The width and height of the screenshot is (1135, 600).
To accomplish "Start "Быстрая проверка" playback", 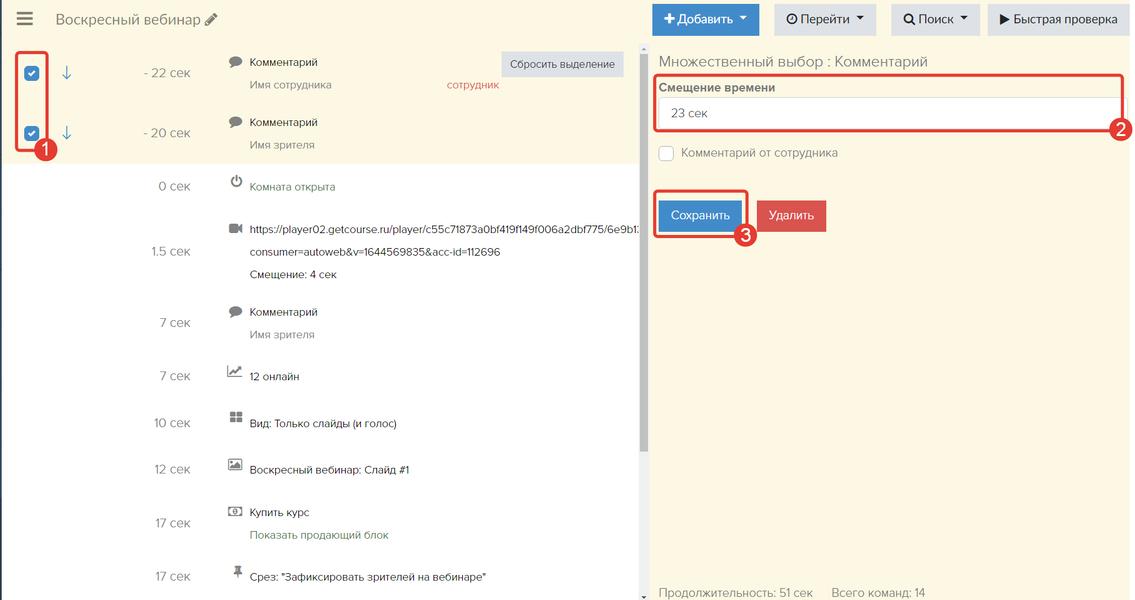I will [x=1058, y=19].
